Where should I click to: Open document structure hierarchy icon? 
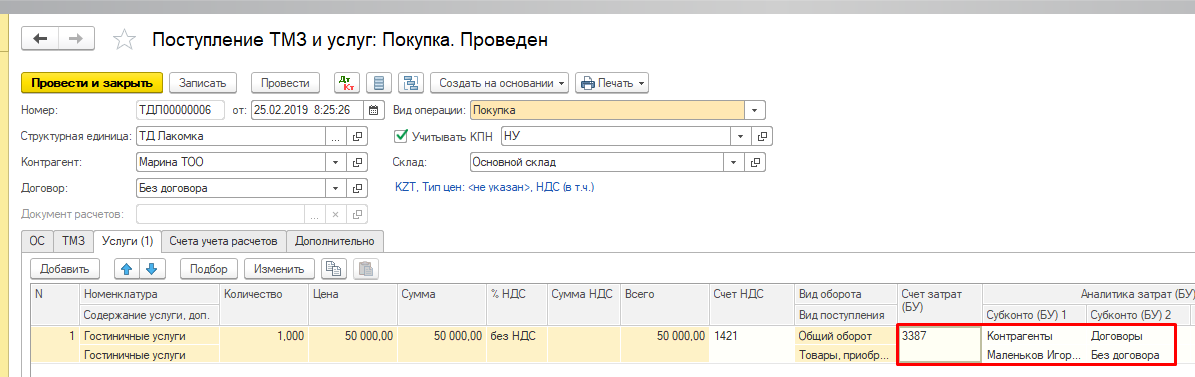coord(412,82)
